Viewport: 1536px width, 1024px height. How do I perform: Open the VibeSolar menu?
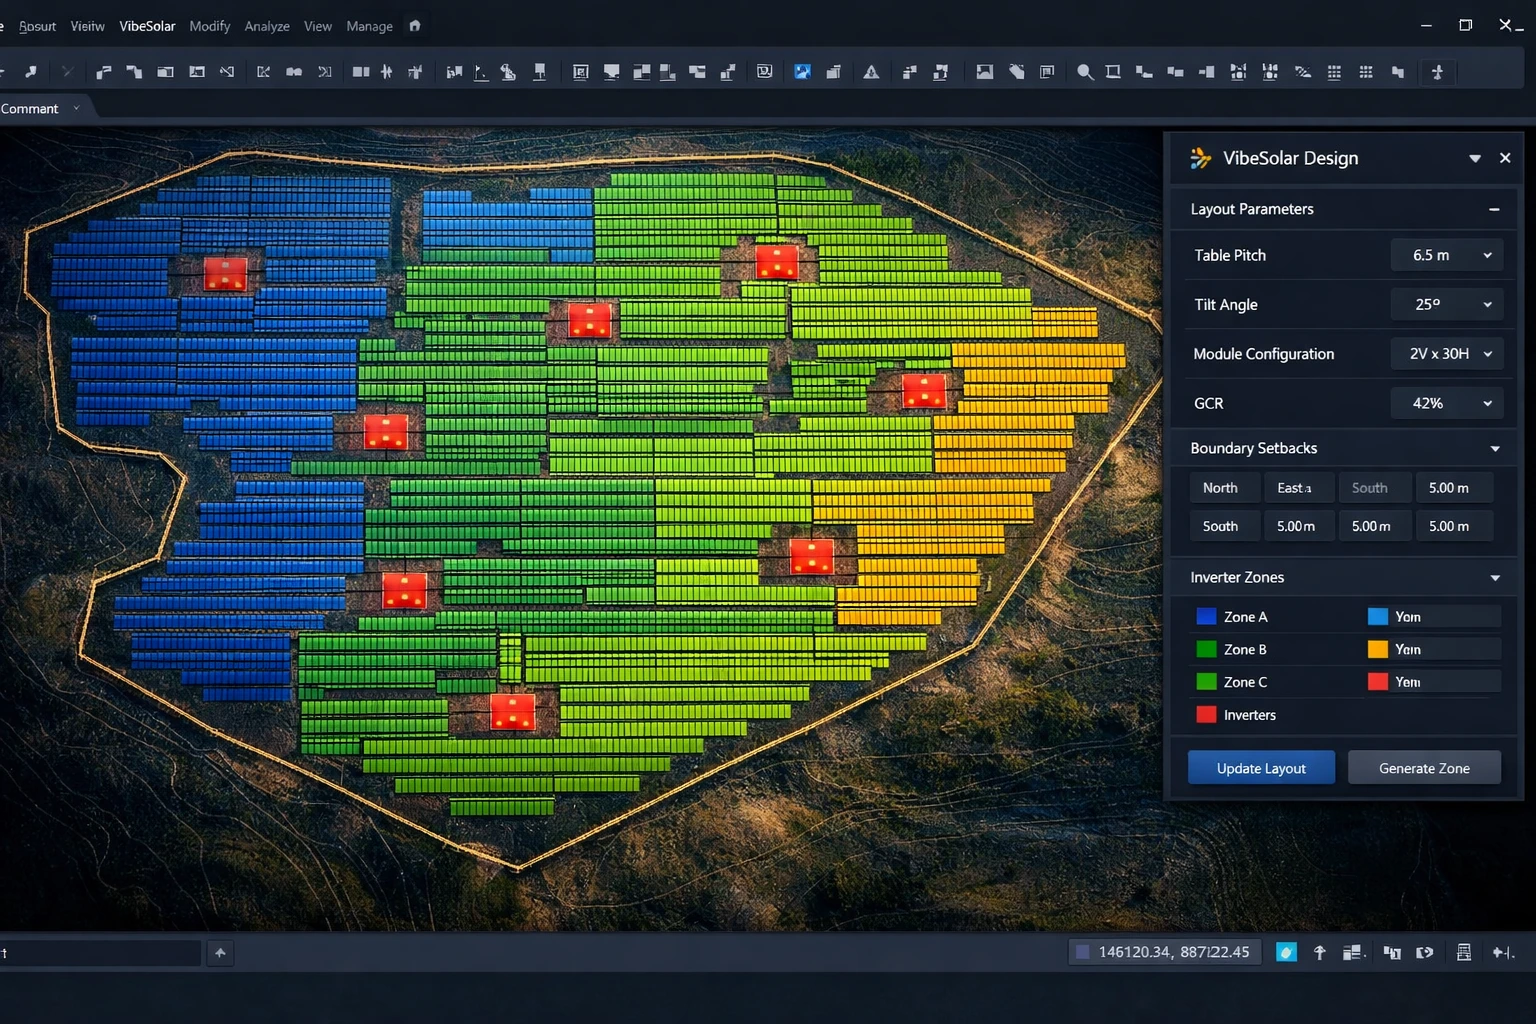147,26
